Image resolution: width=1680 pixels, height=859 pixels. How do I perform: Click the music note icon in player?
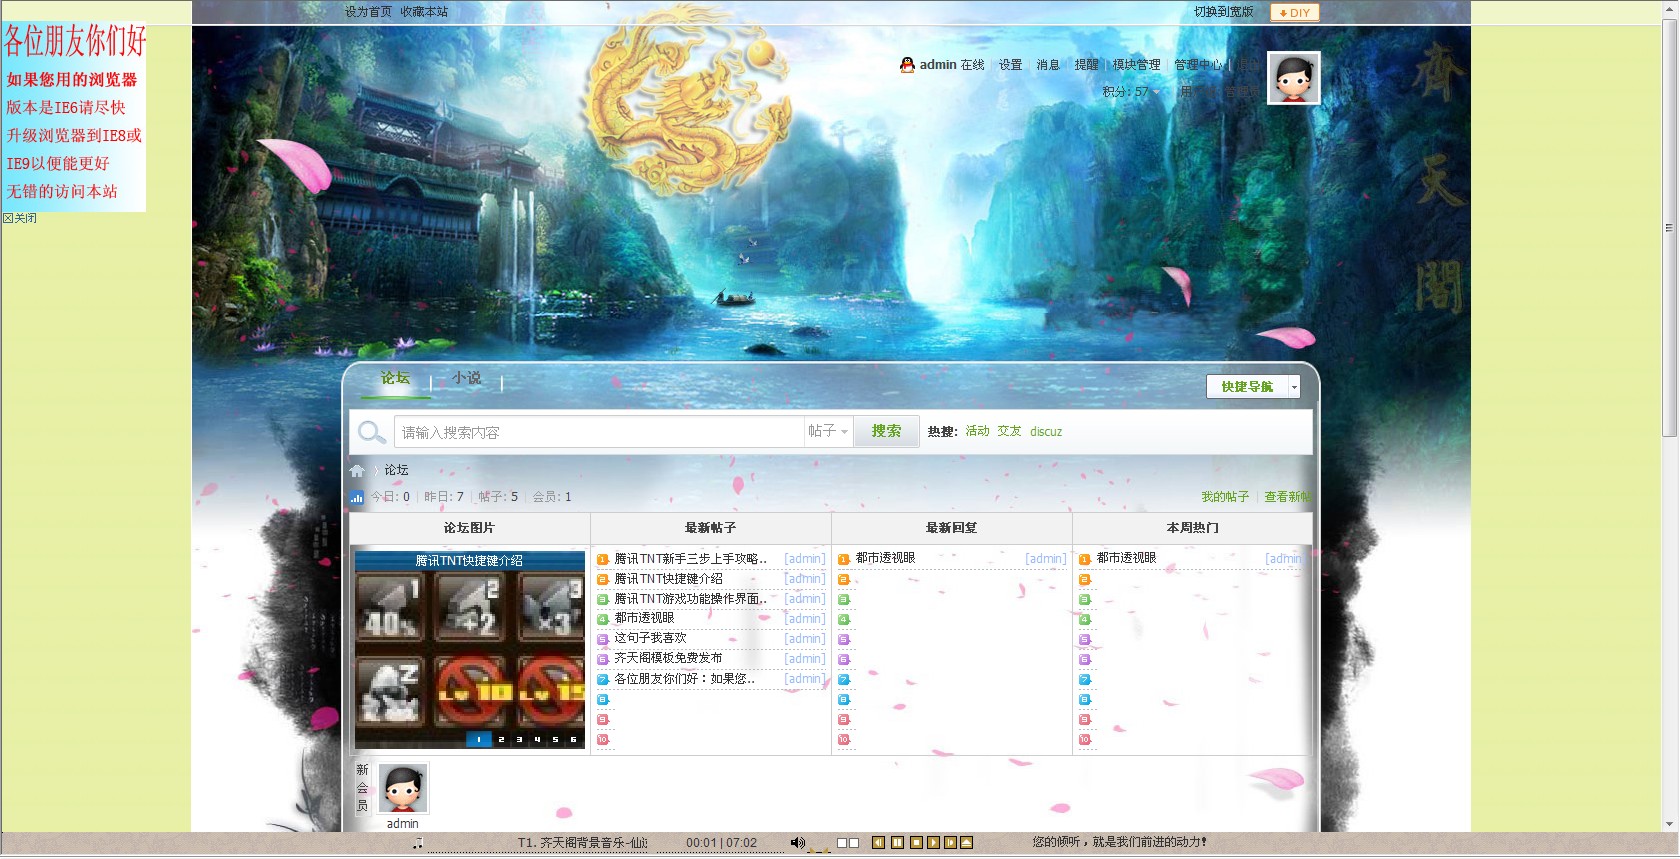click(418, 844)
